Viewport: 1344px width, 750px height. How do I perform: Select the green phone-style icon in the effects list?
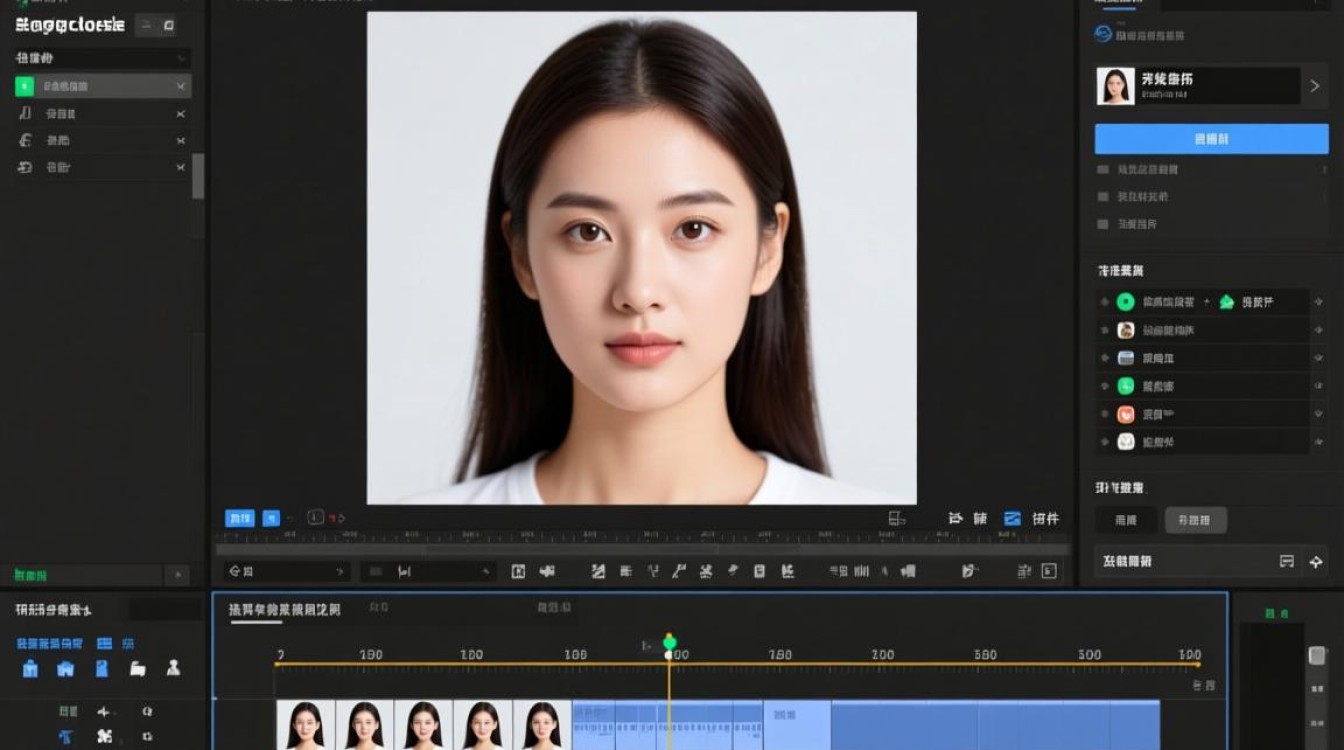tap(1126, 386)
